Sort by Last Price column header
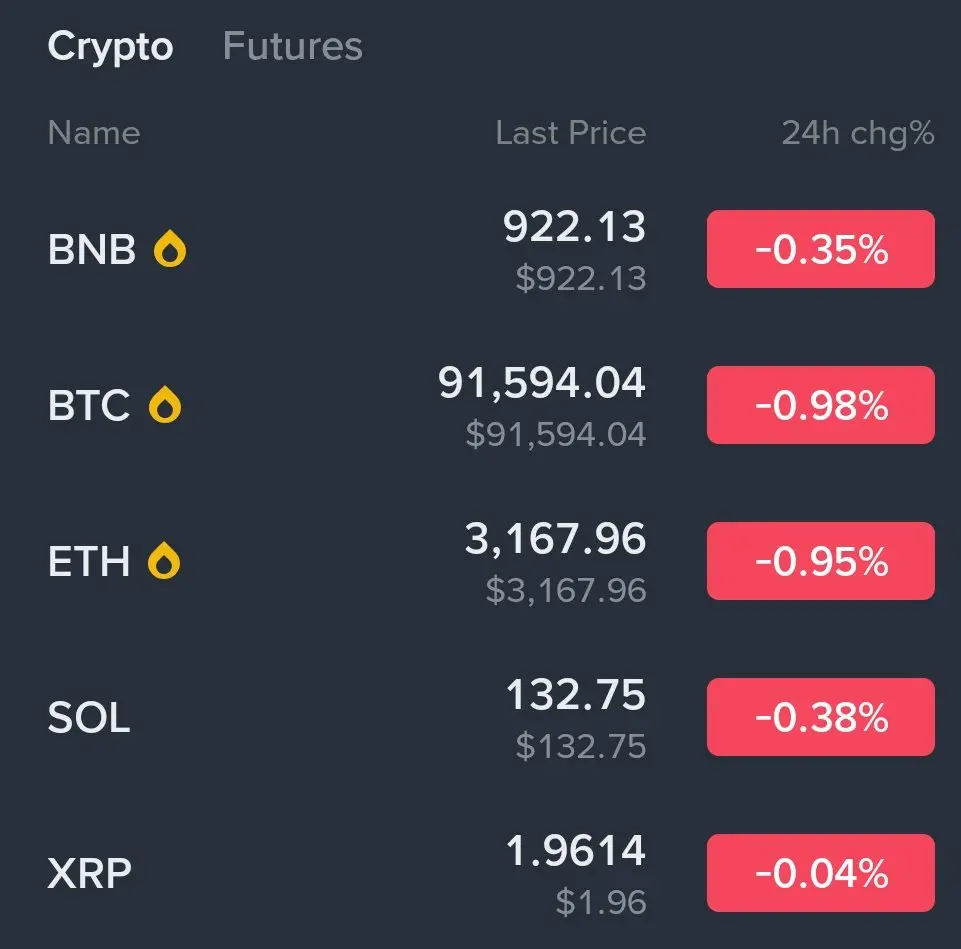 click(570, 133)
